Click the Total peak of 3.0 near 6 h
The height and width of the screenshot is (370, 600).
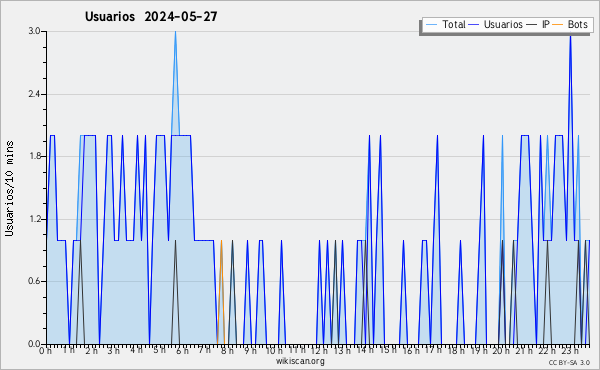click(x=175, y=32)
